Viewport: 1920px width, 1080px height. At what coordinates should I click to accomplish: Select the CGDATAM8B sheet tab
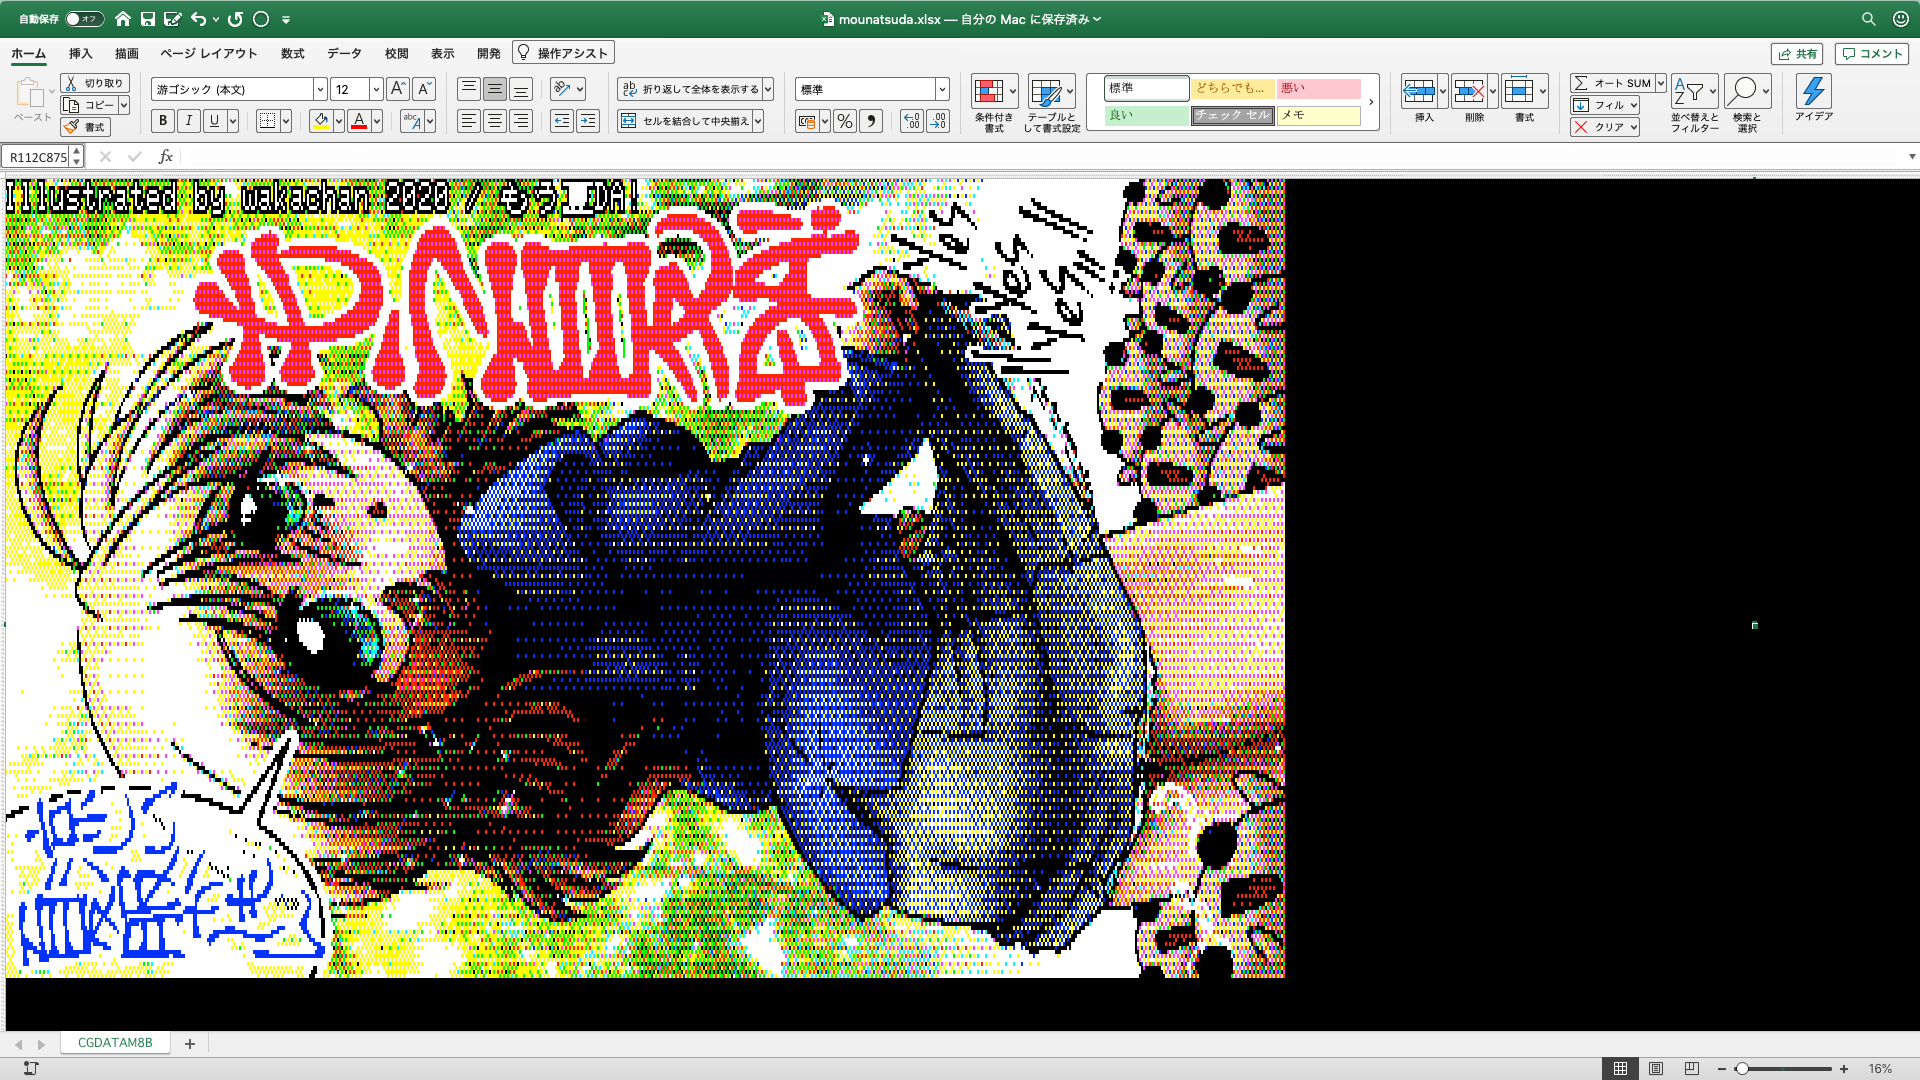115,1043
